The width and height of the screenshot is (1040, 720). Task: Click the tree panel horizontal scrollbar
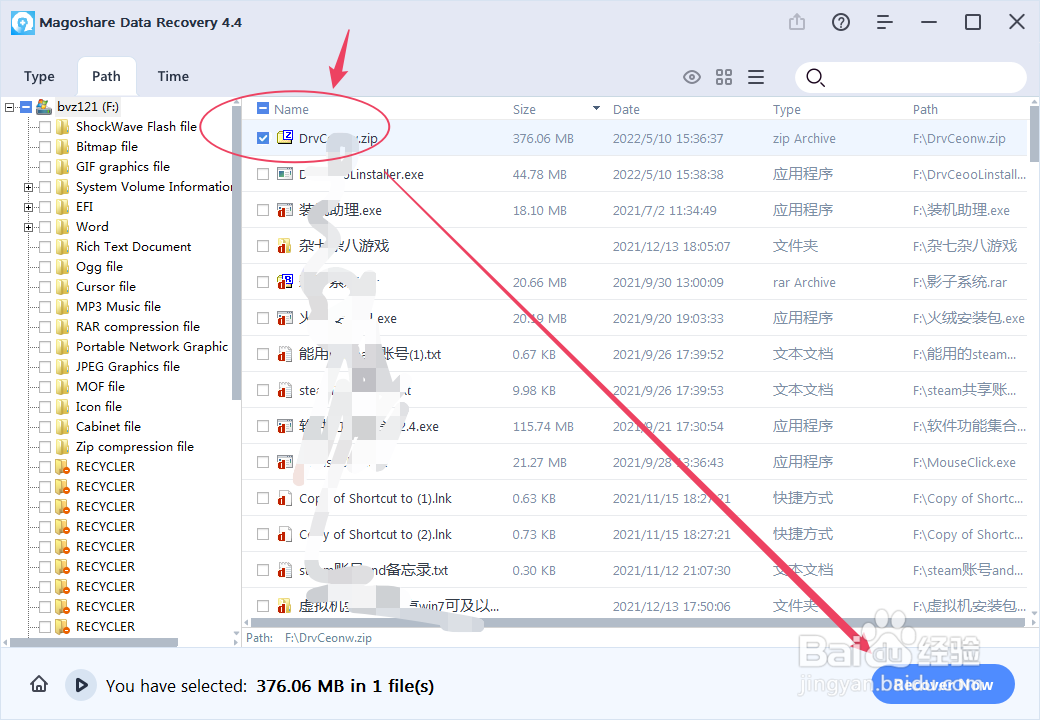pos(94,642)
